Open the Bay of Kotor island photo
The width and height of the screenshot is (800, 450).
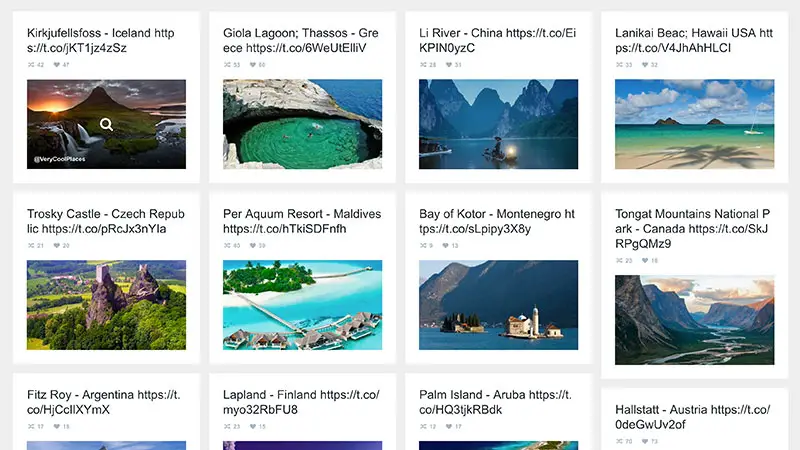(498, 305)
